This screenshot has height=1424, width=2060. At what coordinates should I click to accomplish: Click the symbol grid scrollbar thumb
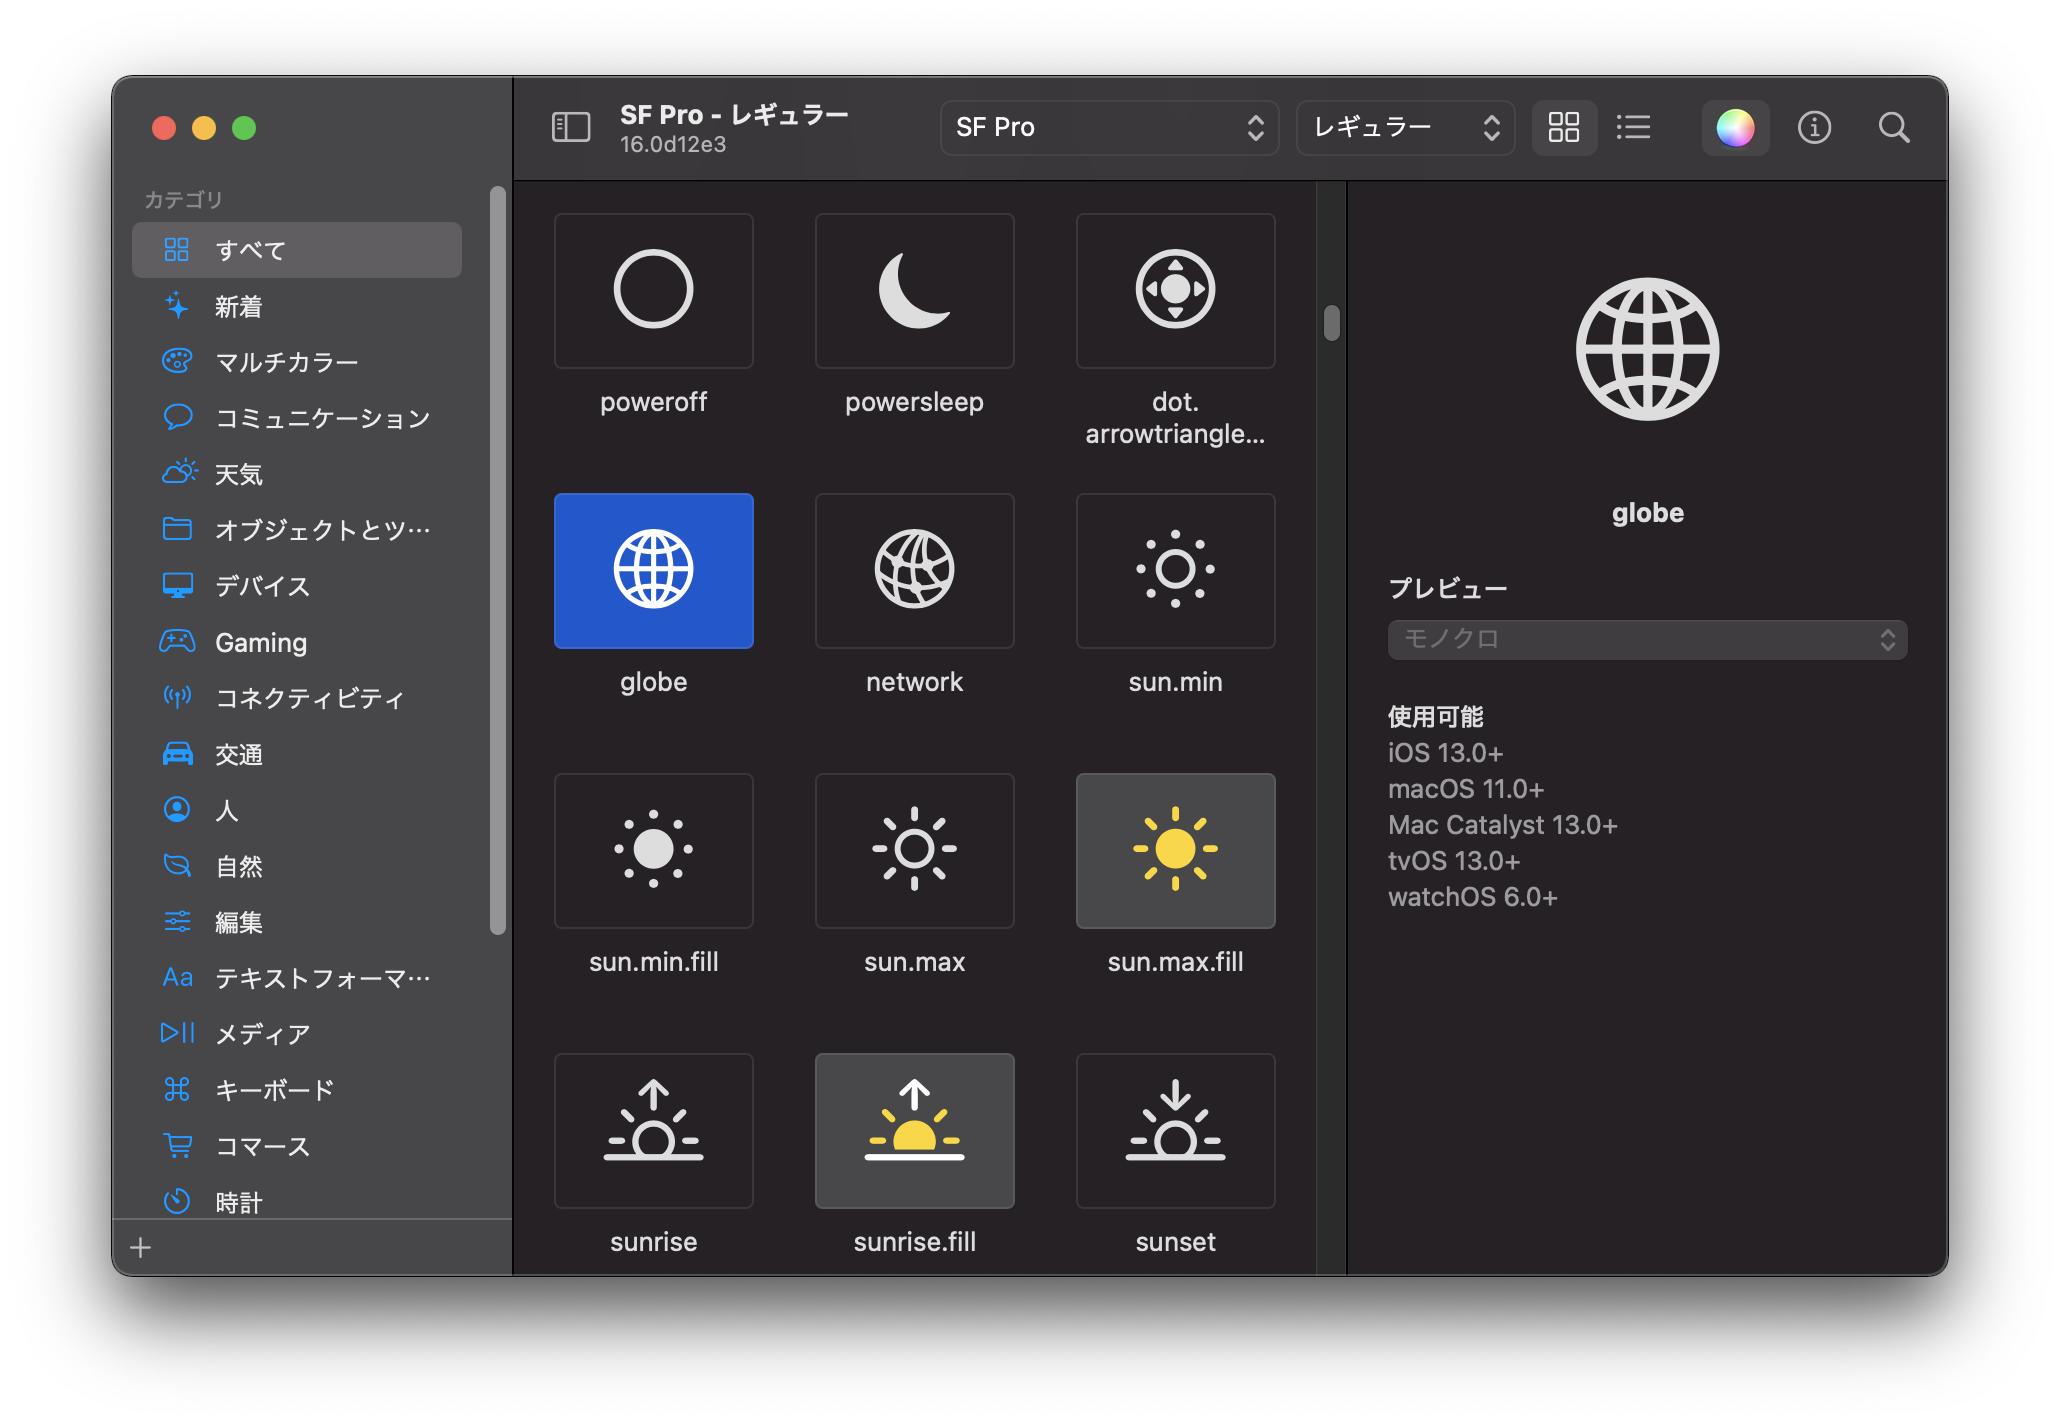tap(1331, 323)
